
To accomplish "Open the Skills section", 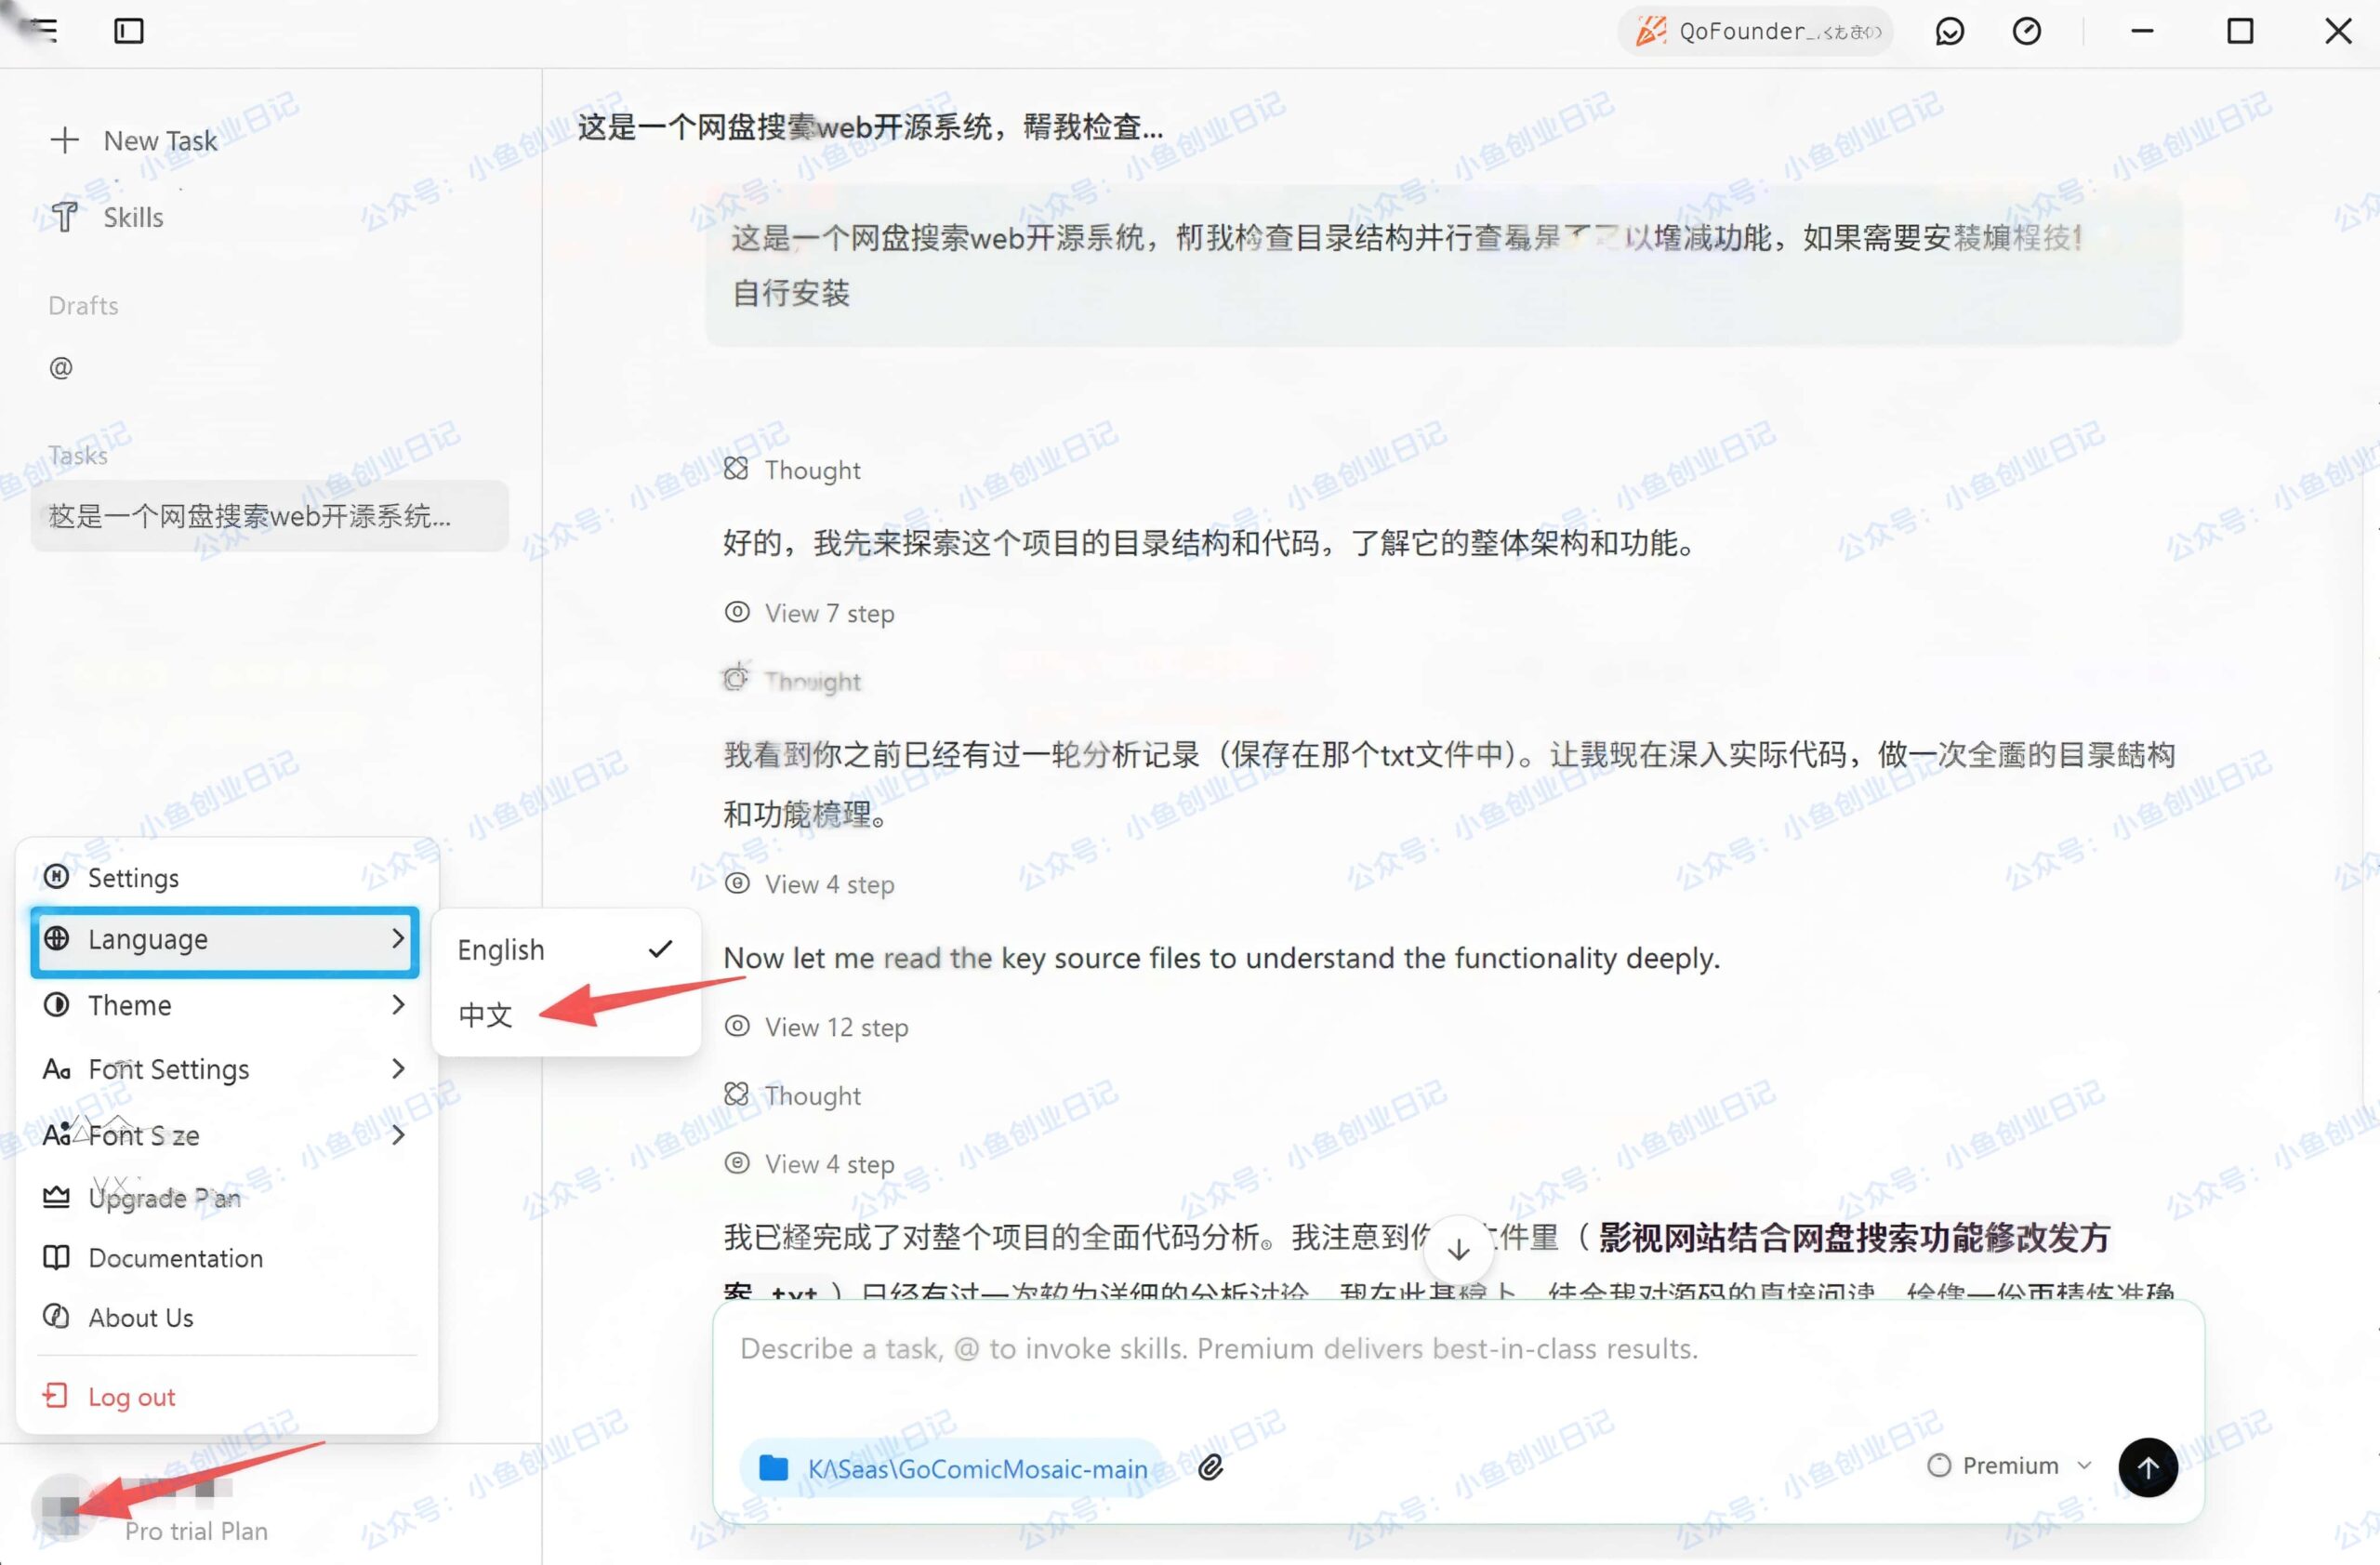I will click(132, 217).
